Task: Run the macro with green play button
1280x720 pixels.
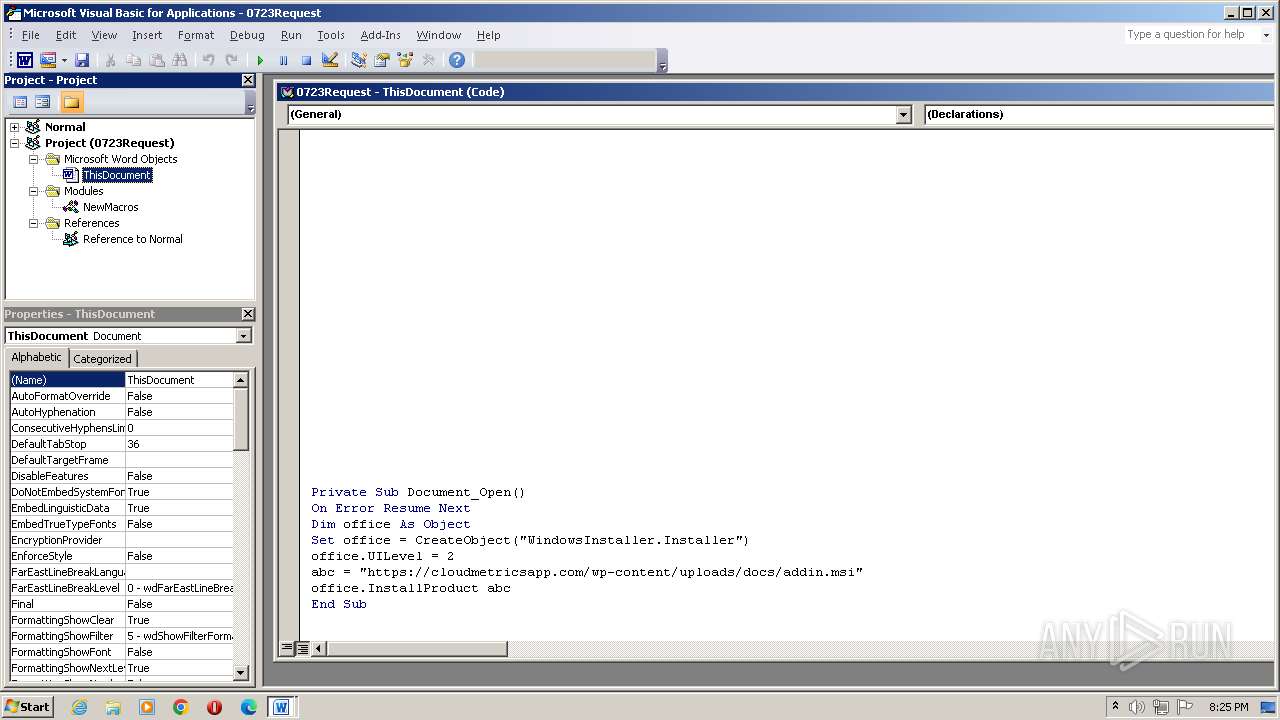Action: pos(260,60)
